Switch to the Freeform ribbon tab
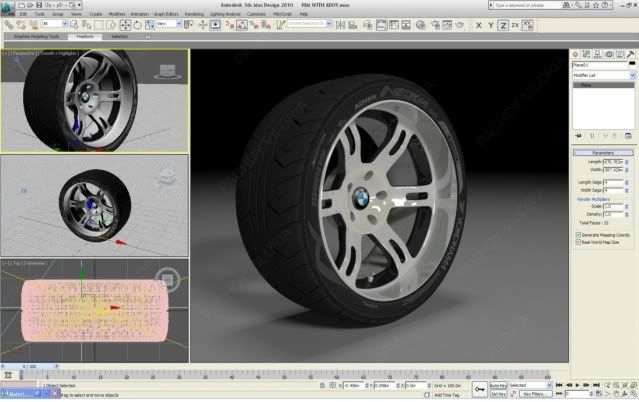Screen dimensions: 639x402 coord(85,37)
